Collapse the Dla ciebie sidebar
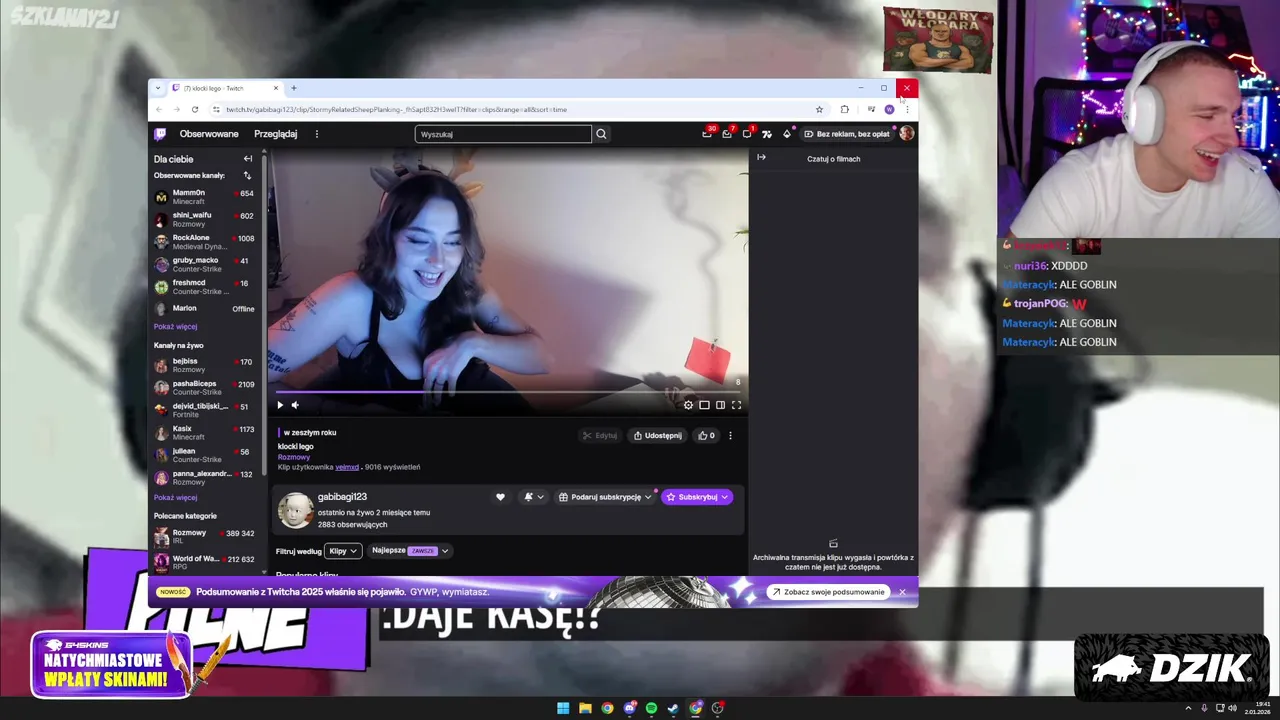1280x720 pixels. 248,159
